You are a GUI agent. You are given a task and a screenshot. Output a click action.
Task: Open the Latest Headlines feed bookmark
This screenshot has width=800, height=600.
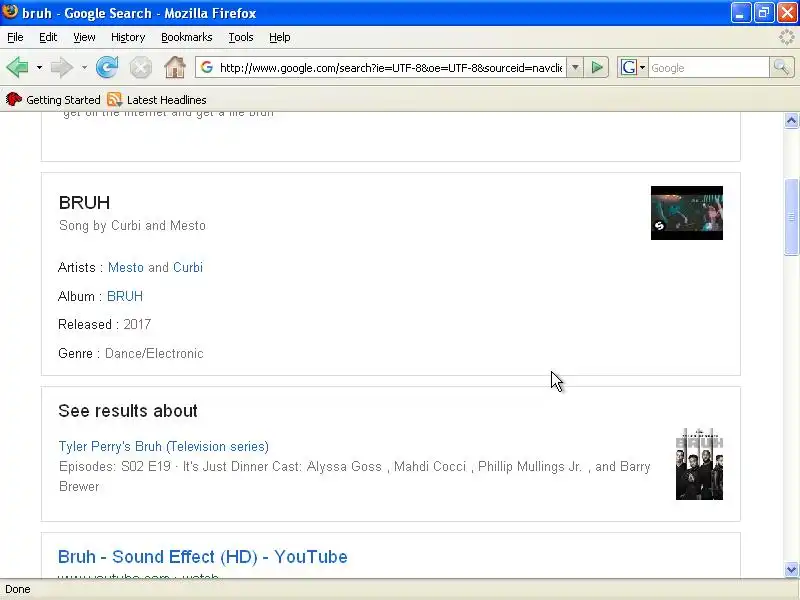(x=157, y=99)
